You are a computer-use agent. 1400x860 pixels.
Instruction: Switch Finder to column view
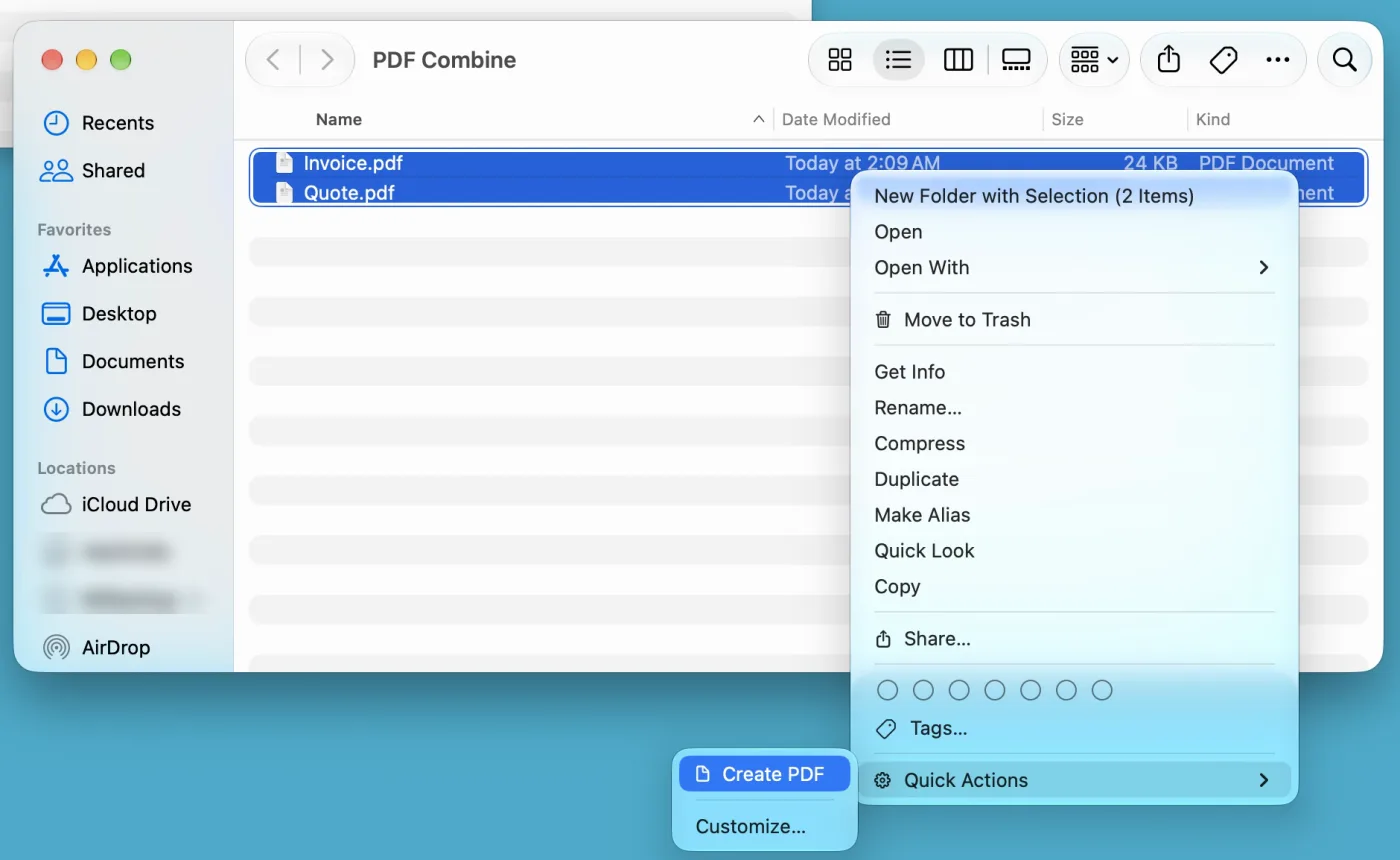(958, 60)
